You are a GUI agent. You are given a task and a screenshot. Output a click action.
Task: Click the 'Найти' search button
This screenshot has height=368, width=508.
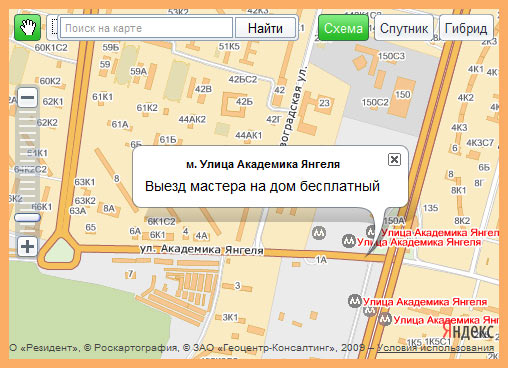tap(265, 28)
